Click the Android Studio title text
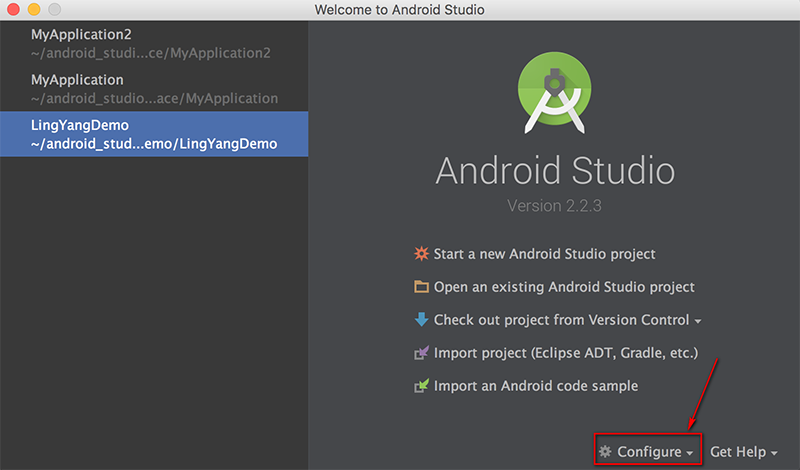 click(555, 170)
